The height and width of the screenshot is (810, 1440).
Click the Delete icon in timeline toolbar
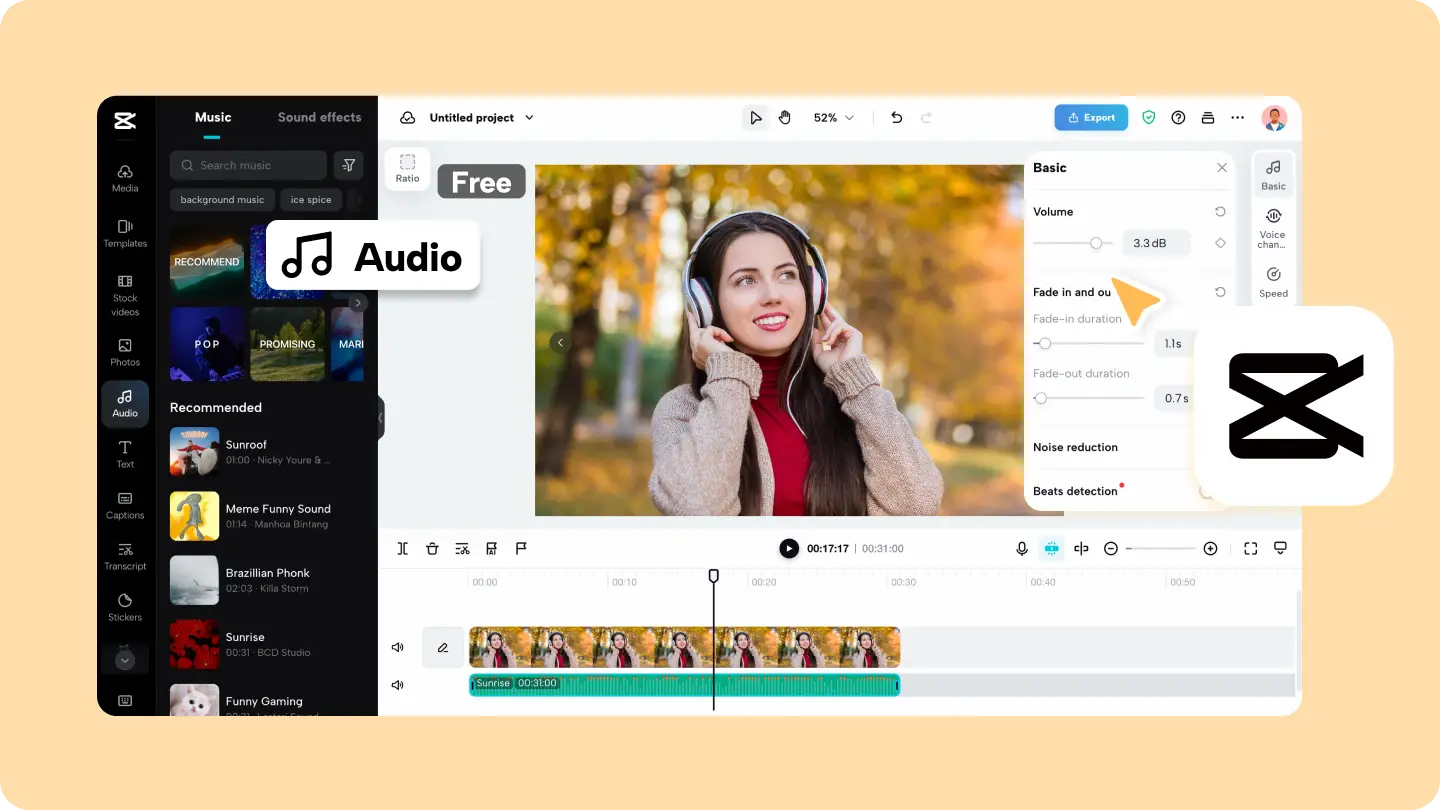(x=432, y=548)
